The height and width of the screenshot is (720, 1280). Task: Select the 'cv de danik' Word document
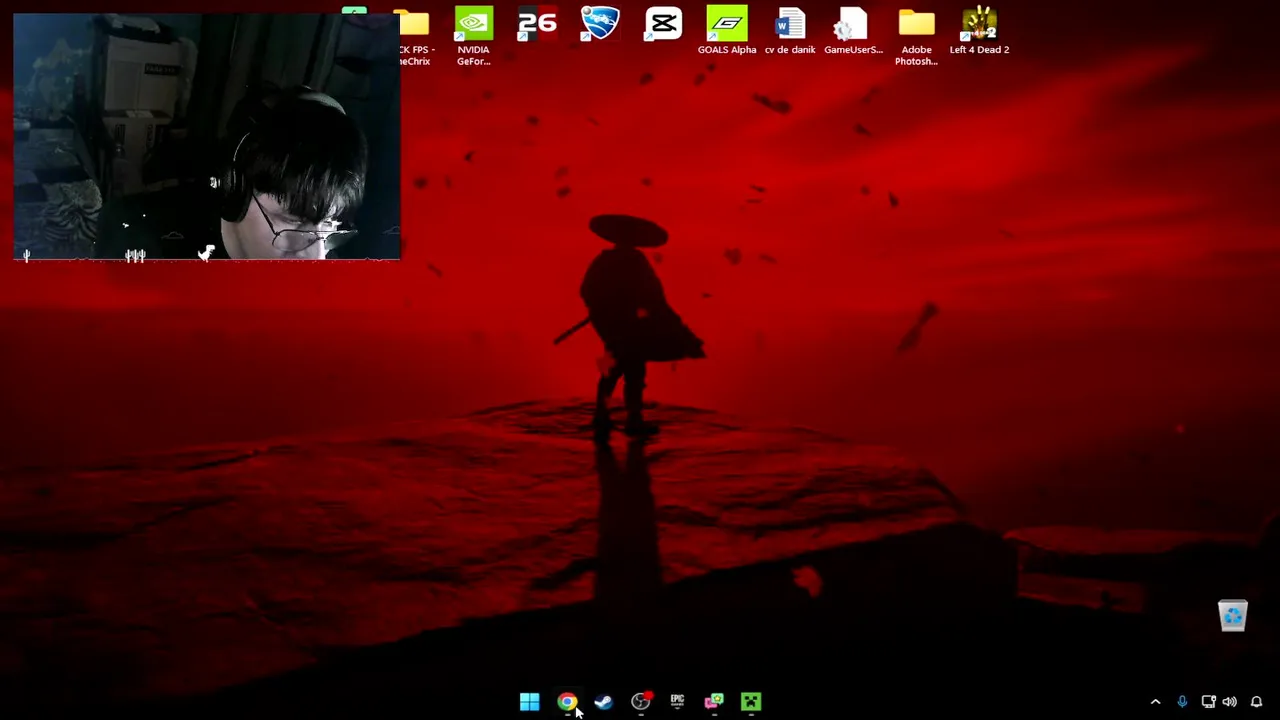point(790,31)
